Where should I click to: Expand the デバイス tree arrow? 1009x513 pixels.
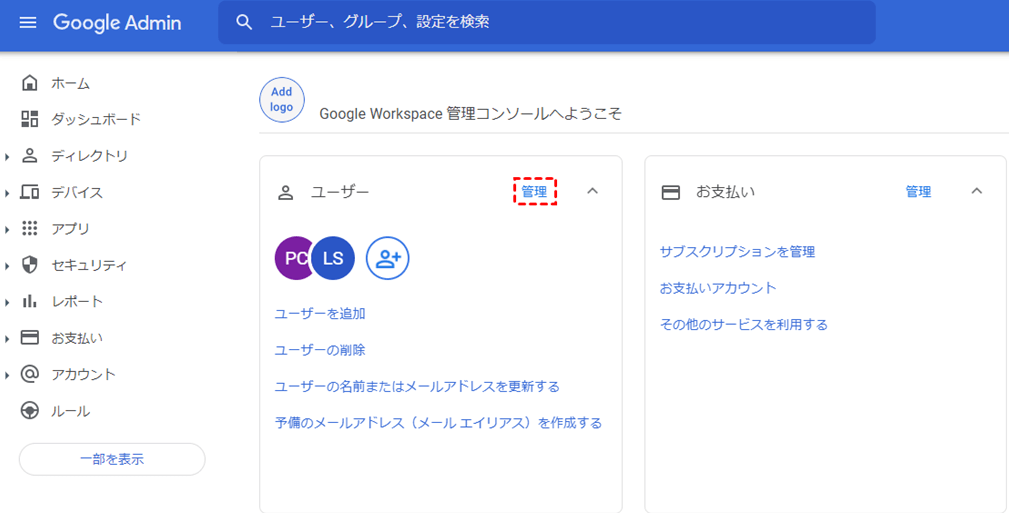[7, 192]
